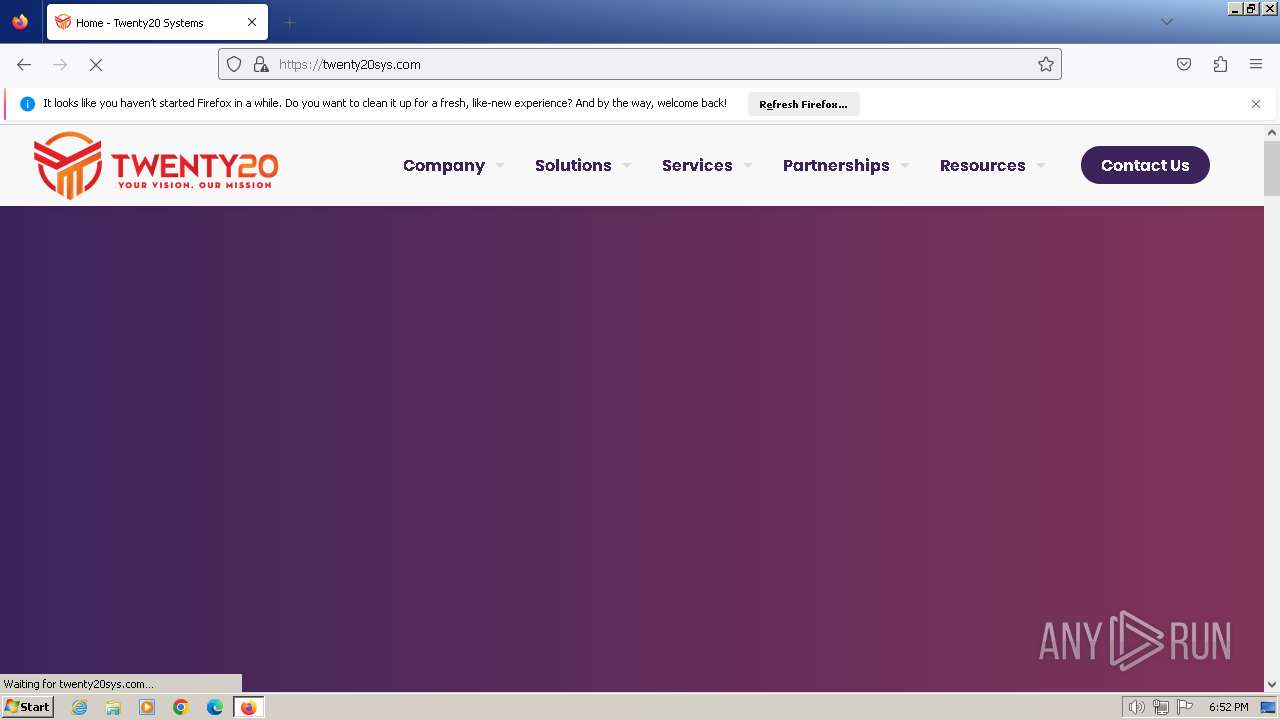Click the Refresh Firefox button
The image size is (1280, 720).
click(803, 104)
